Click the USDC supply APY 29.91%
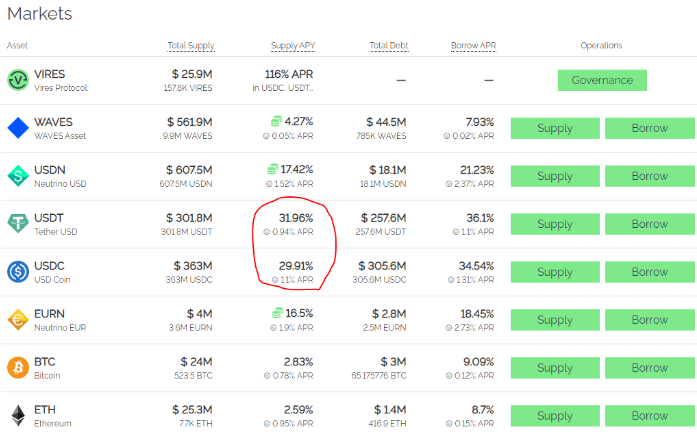The width and height of the screenshot is (697, 436). pyautogui.click(x=296, y=266)
